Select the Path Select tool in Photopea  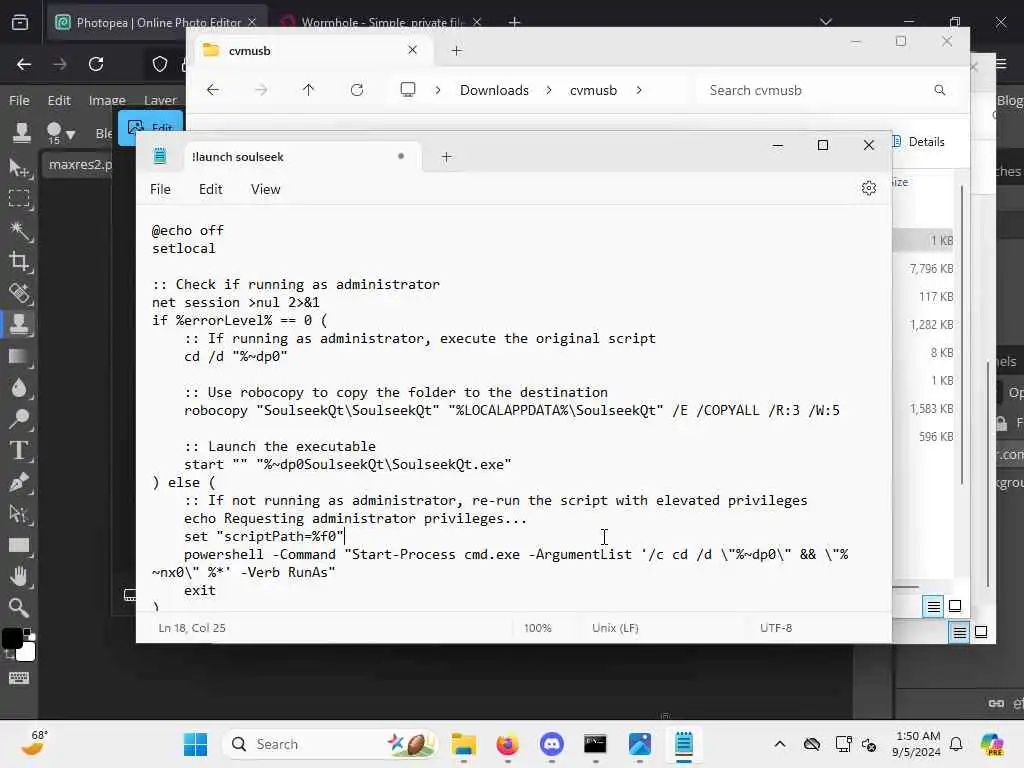pos(20,514)
